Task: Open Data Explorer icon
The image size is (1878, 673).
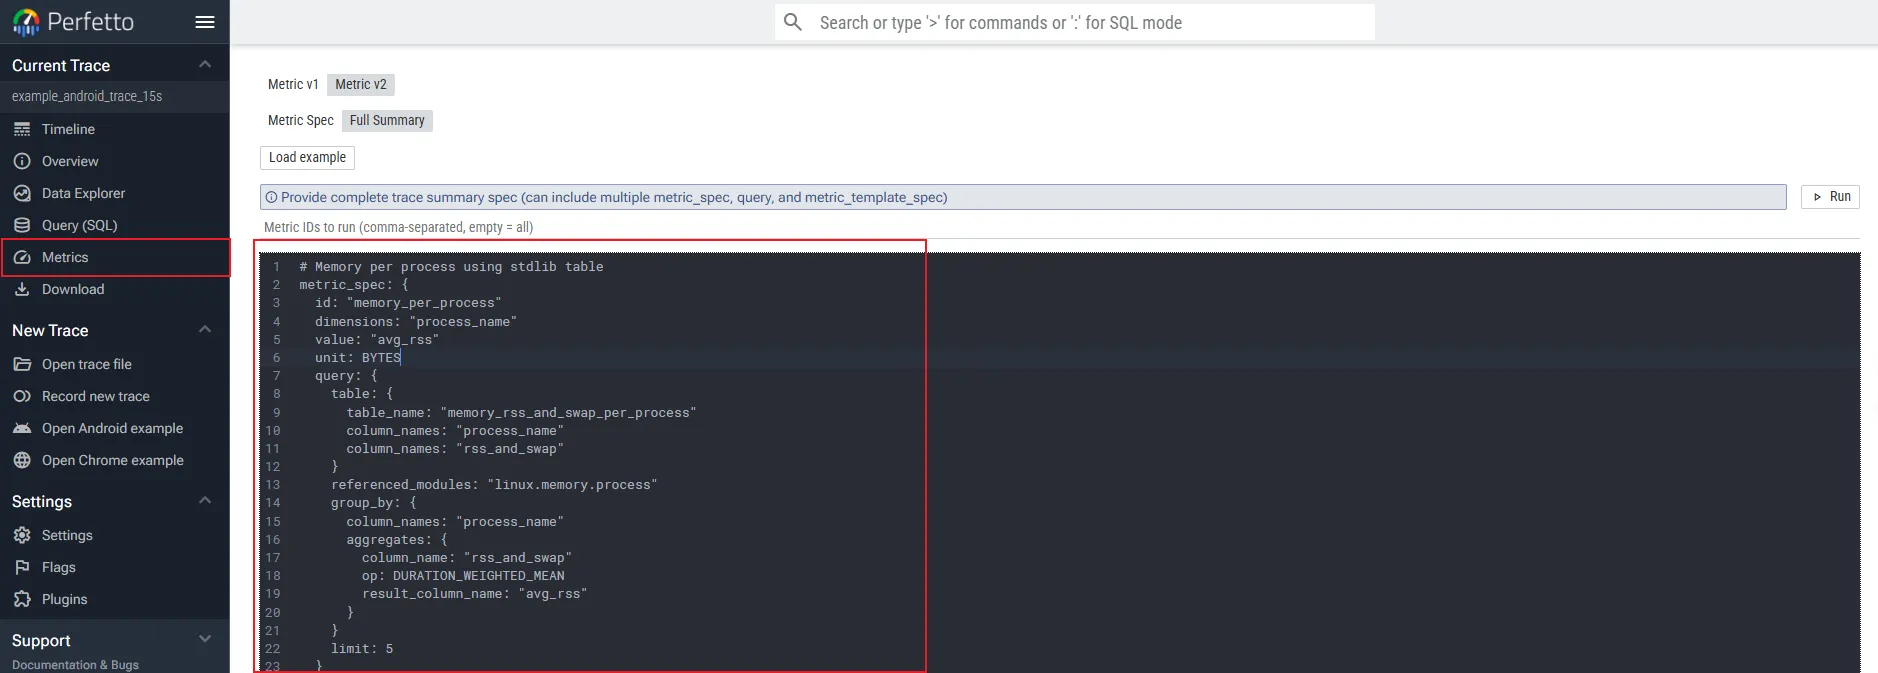Action: point(22,193)
